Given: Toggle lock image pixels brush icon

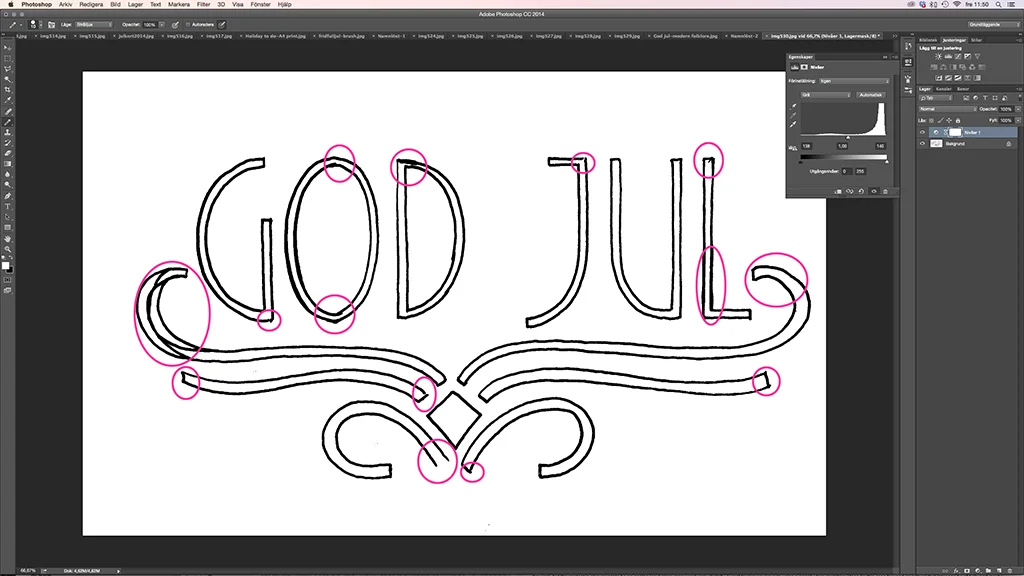Looking at the screenshot, I should 940,120.
